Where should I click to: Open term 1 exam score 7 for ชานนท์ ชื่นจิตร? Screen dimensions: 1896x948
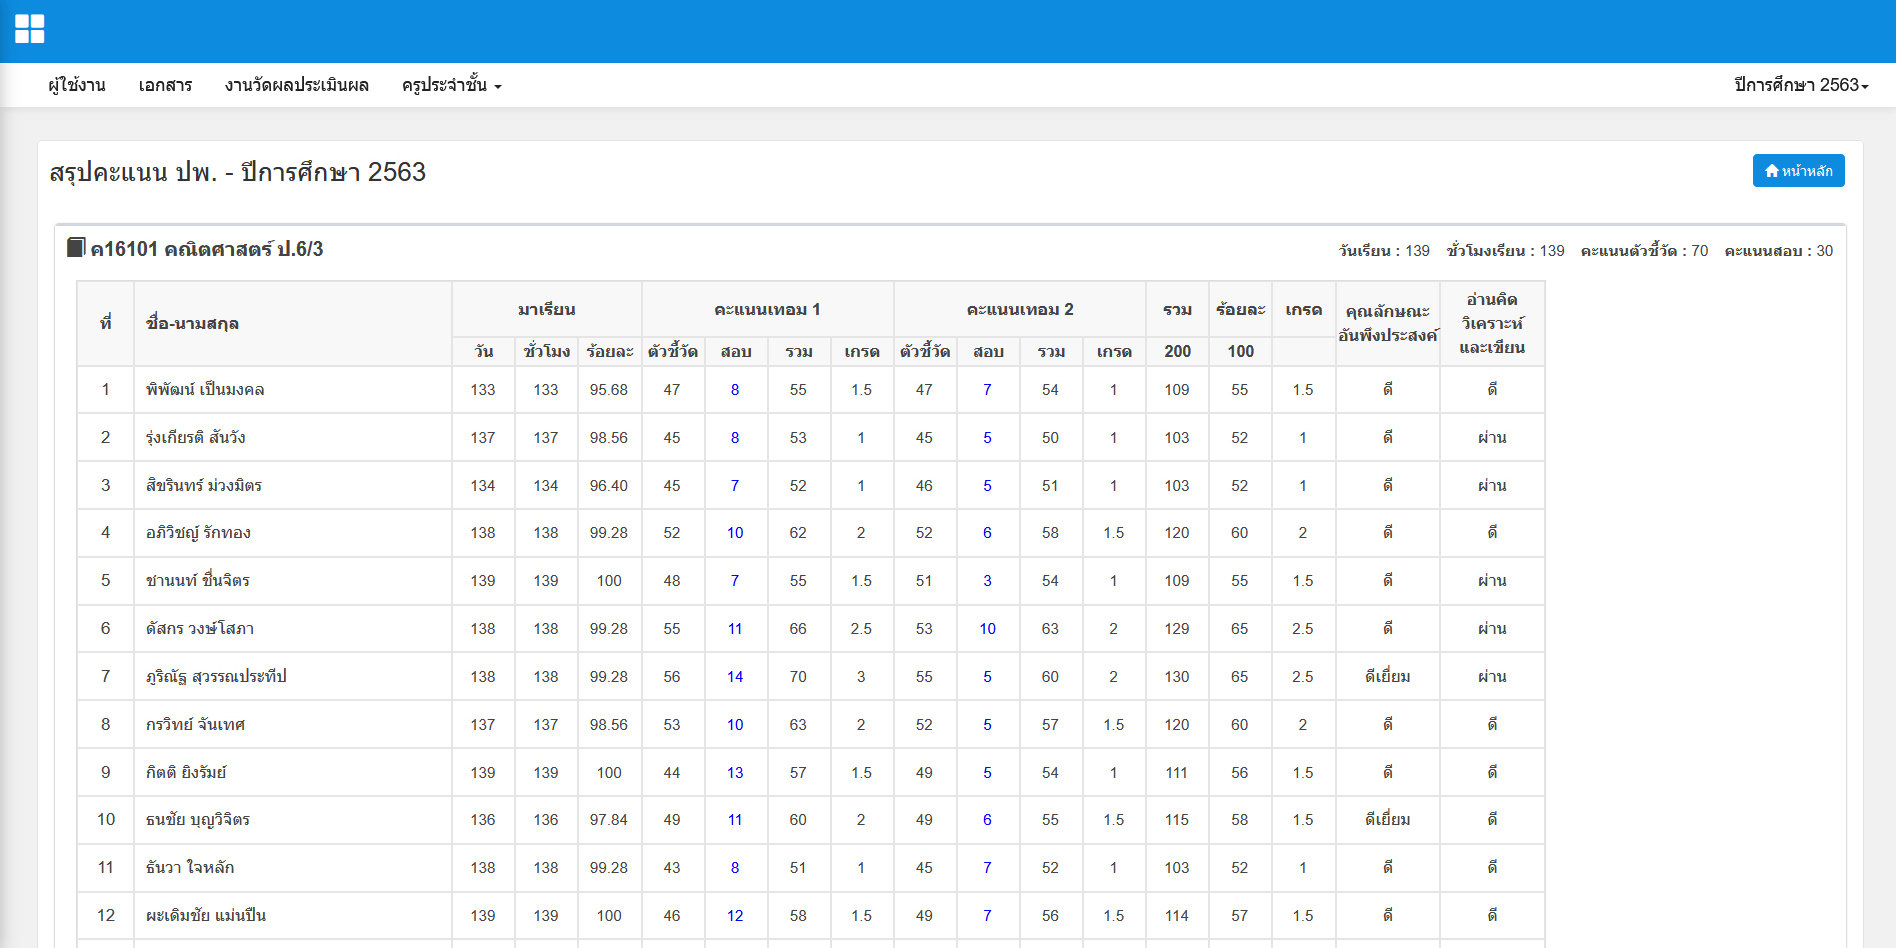(735, 581)
